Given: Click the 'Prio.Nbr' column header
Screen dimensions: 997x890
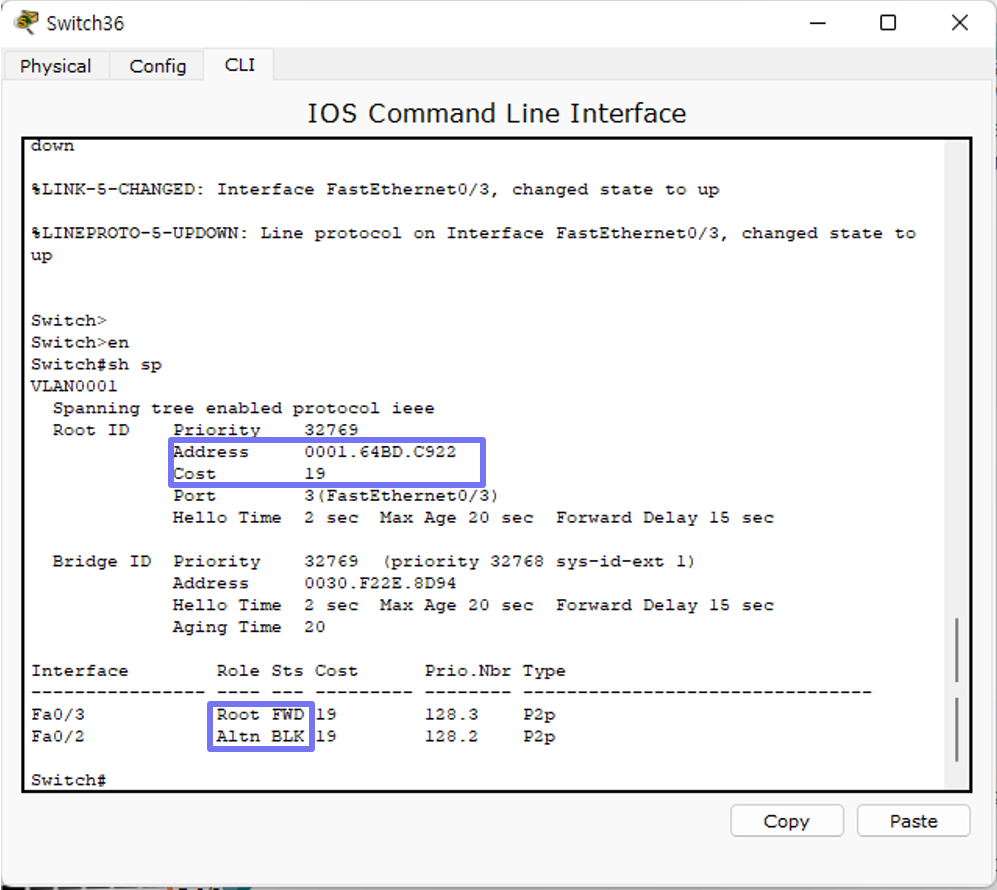Looking at the screenshot, I should point(468,671).
